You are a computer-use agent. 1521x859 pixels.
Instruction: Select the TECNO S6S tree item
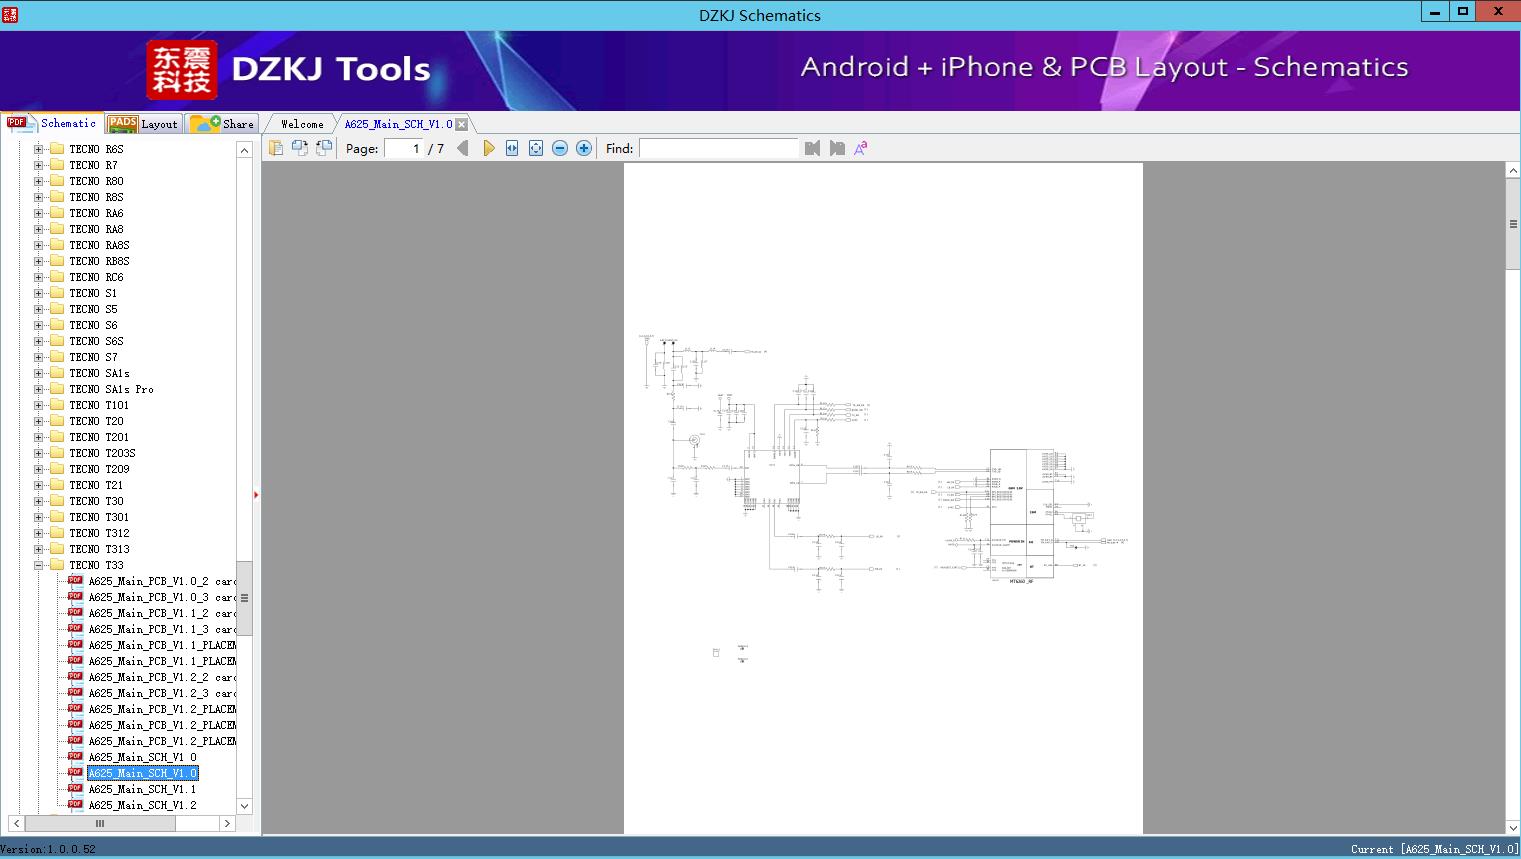point(96,341)
